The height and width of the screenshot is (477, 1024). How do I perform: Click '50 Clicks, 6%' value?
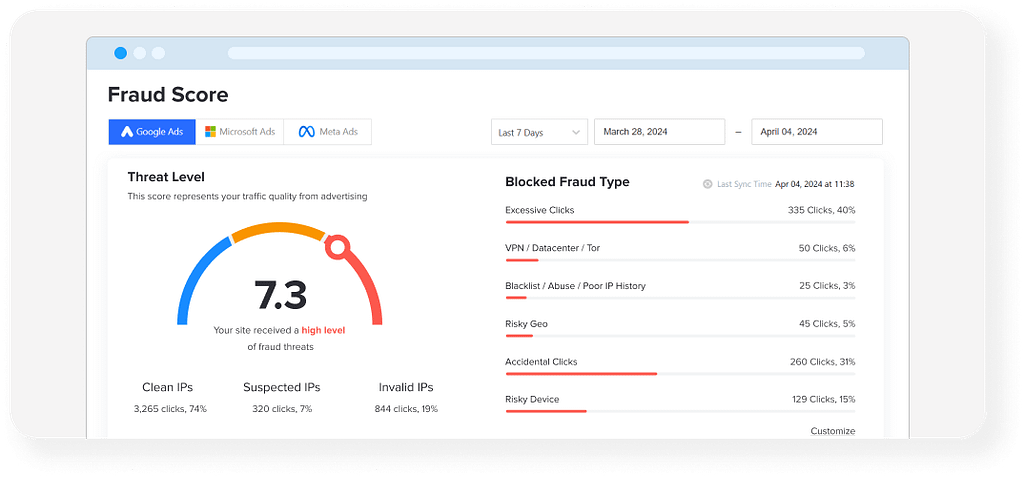coord(827,248)
